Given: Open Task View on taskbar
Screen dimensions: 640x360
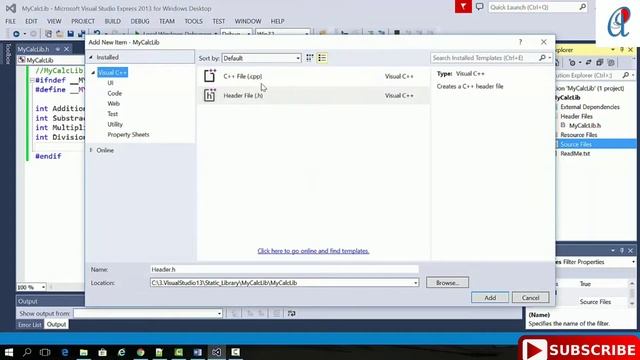Looking at the screenshot, I should tap(45, 352).
